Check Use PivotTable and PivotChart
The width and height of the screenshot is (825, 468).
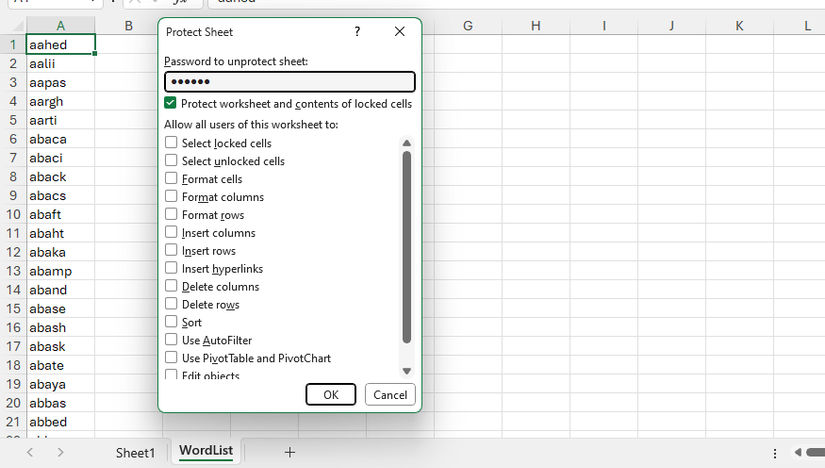point(171,357)
